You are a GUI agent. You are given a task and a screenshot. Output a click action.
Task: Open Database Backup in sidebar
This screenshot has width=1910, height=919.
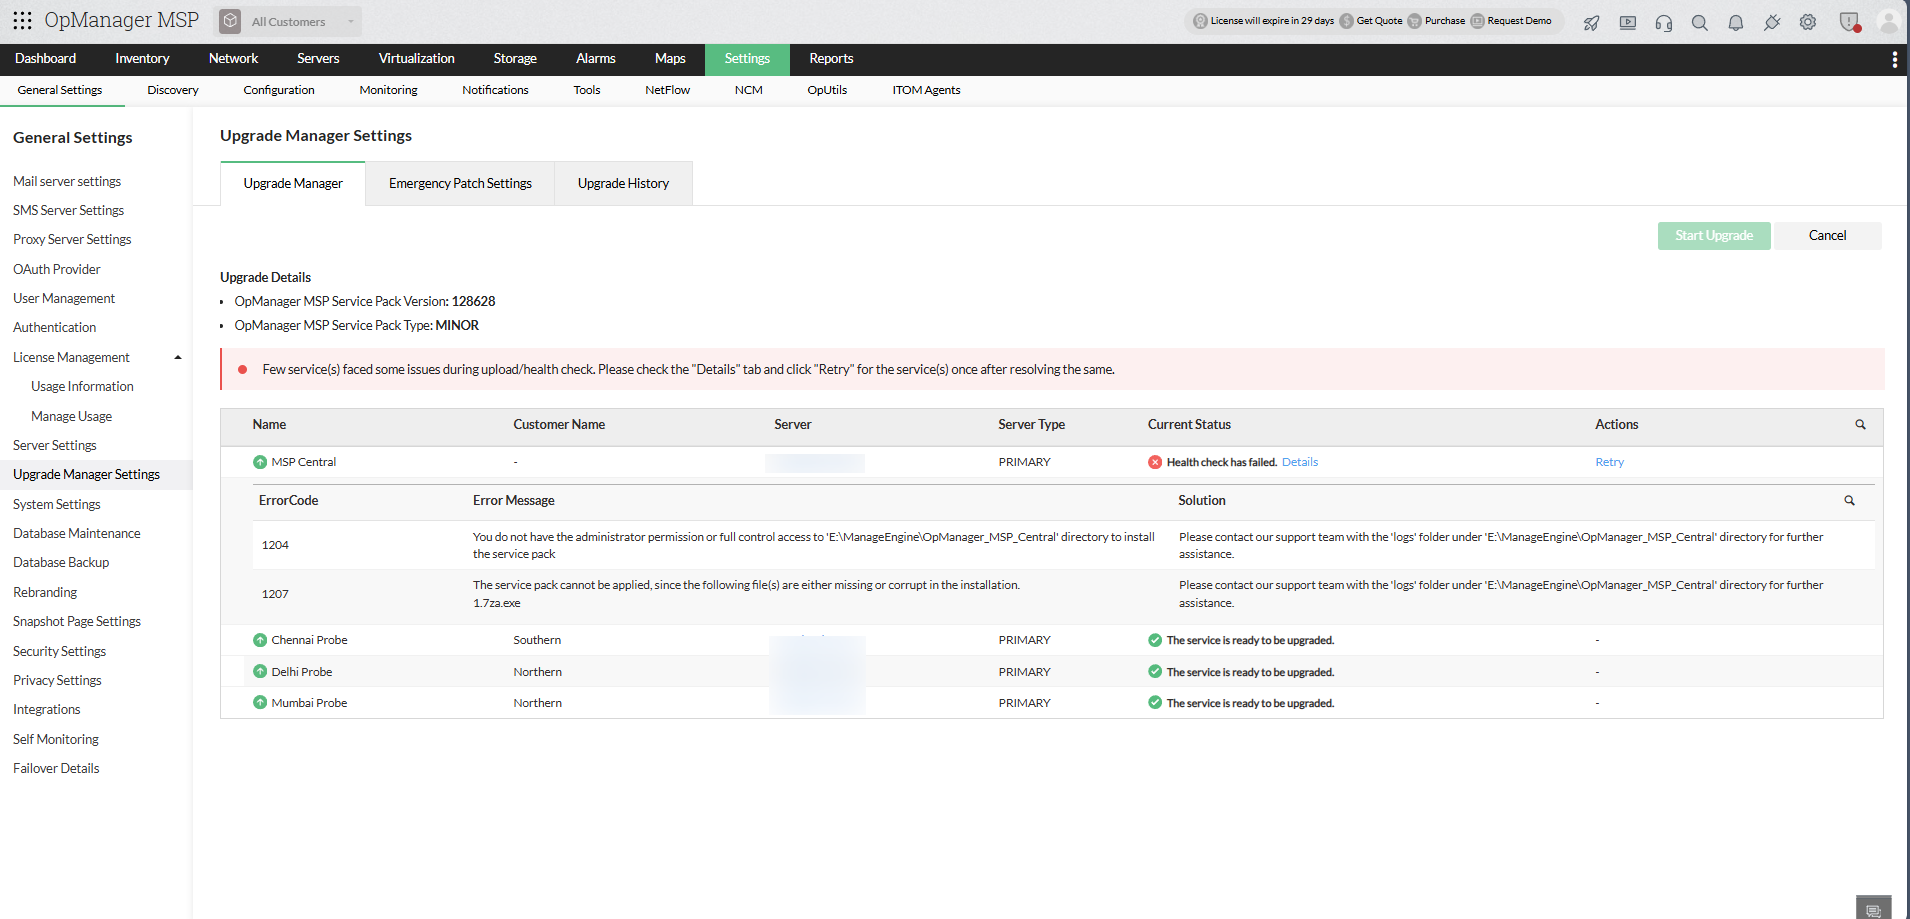pos(61,562)
